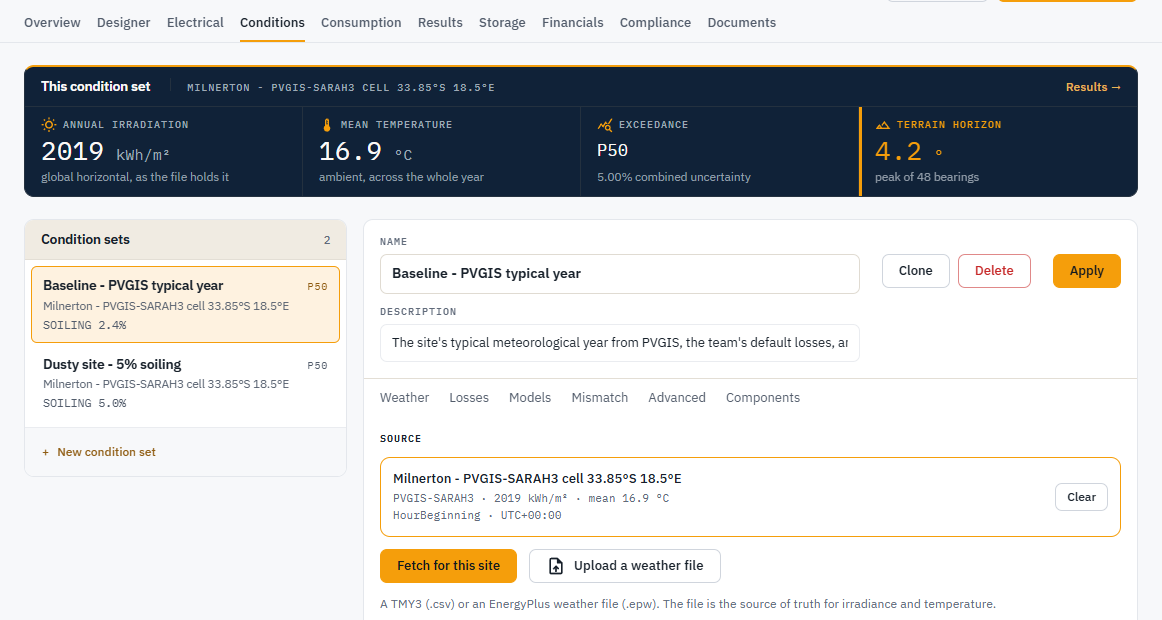The image size is (1162, 620).
Task: Switch to the Storage tab
Action: tap(502, 22)
